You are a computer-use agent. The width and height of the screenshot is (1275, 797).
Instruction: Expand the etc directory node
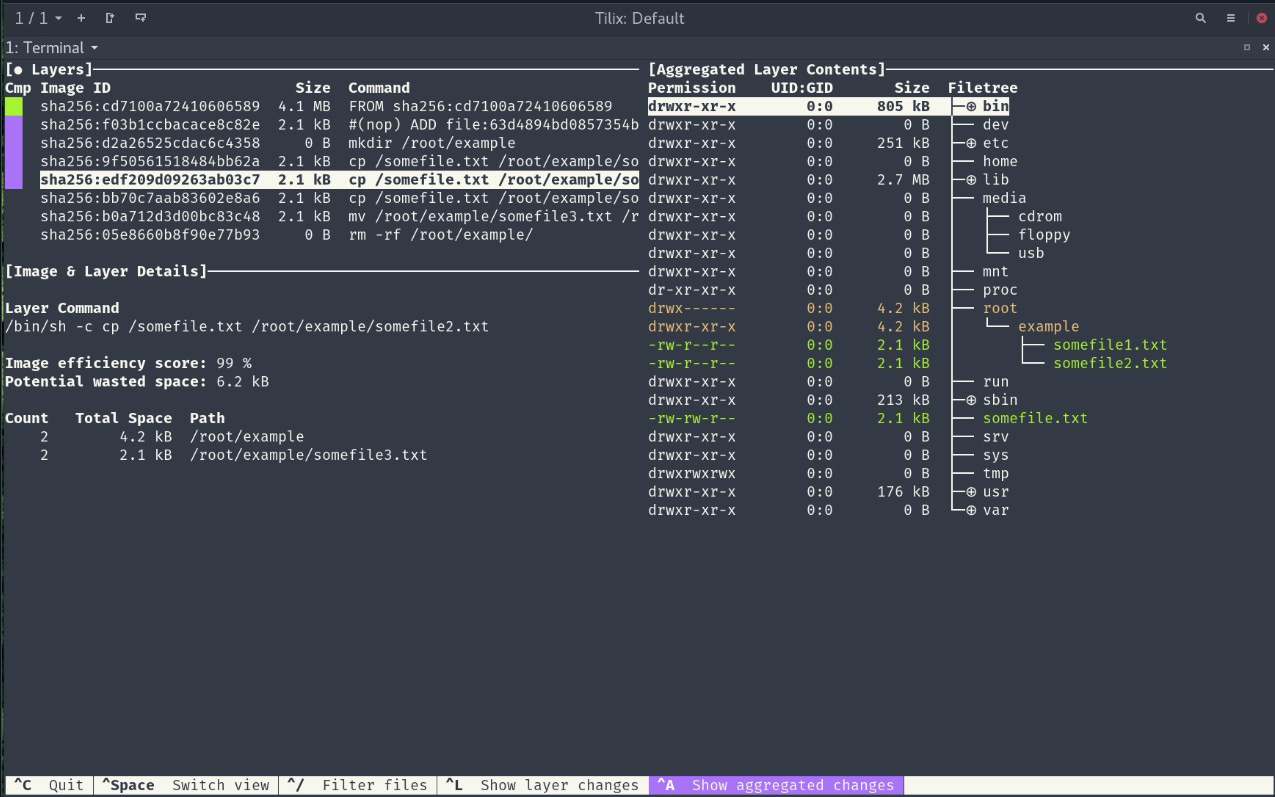coord(970,143)
